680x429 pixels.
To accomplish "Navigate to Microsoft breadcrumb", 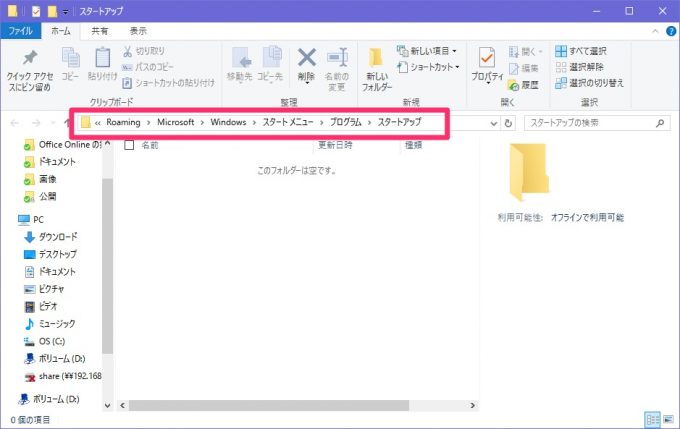I will [x=176, y=122].
